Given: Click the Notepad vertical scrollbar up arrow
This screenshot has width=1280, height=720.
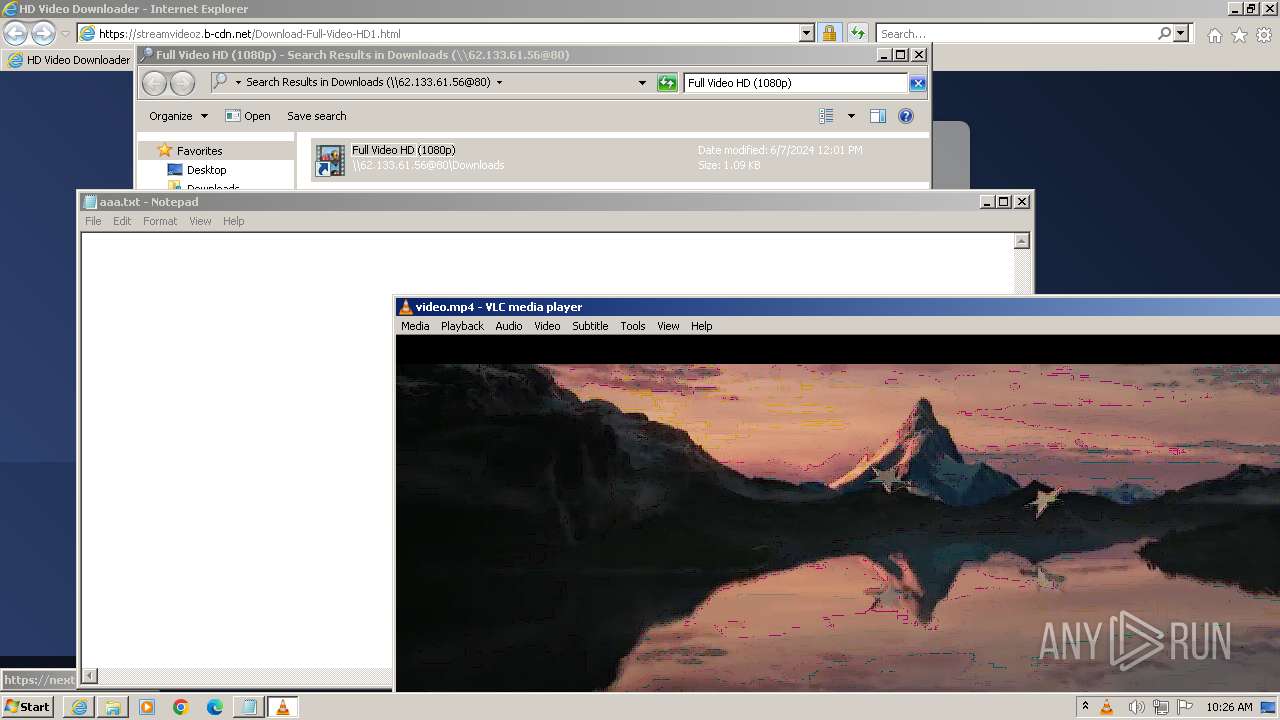Looking at the screenshot, I should click(x=1022, y=241).
